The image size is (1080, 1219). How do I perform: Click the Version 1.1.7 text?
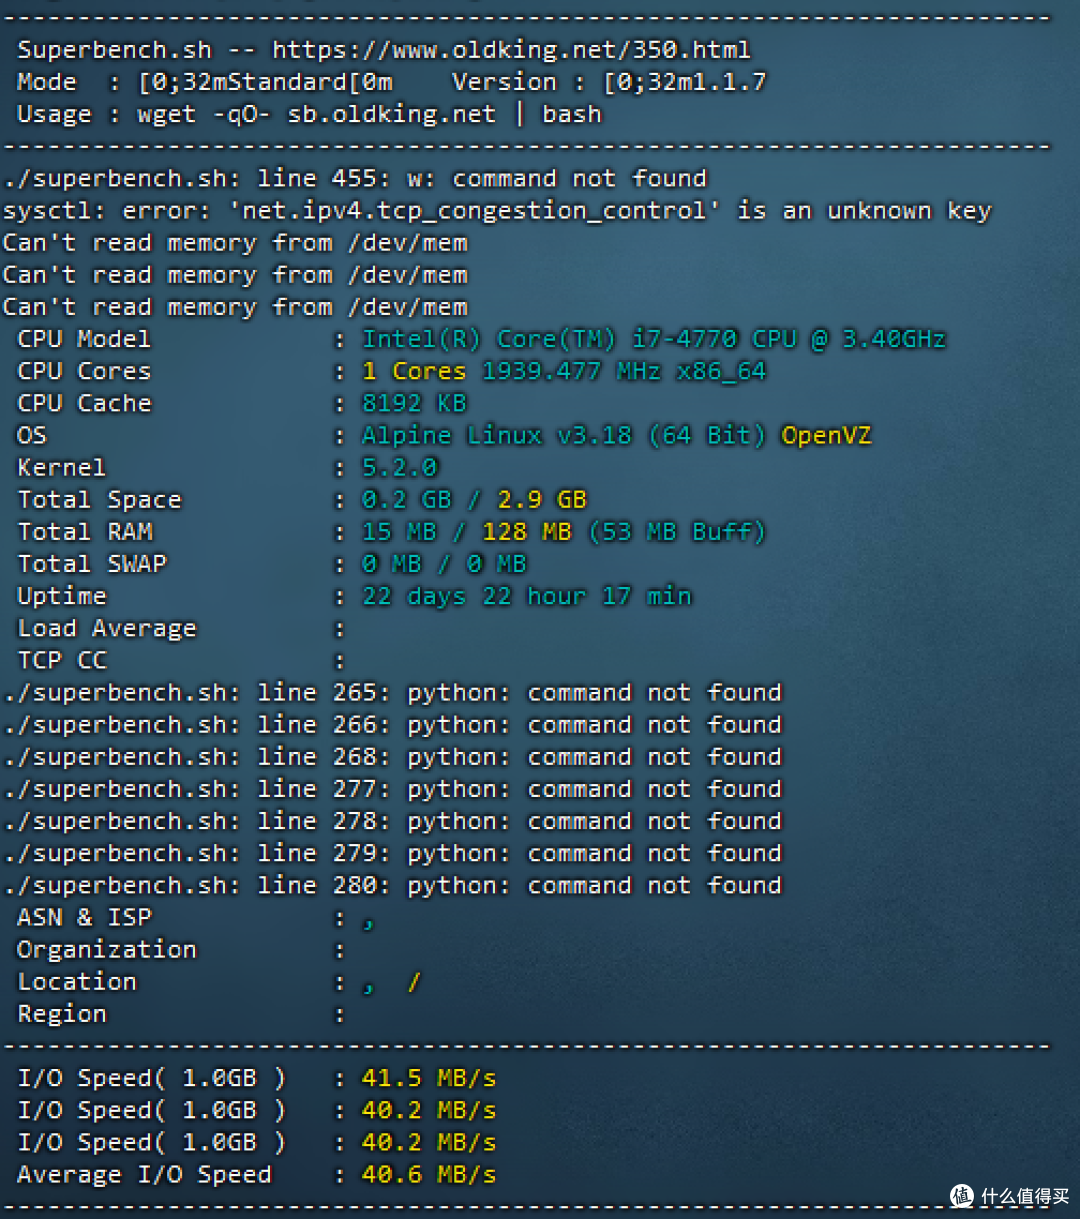click(609, 82)
